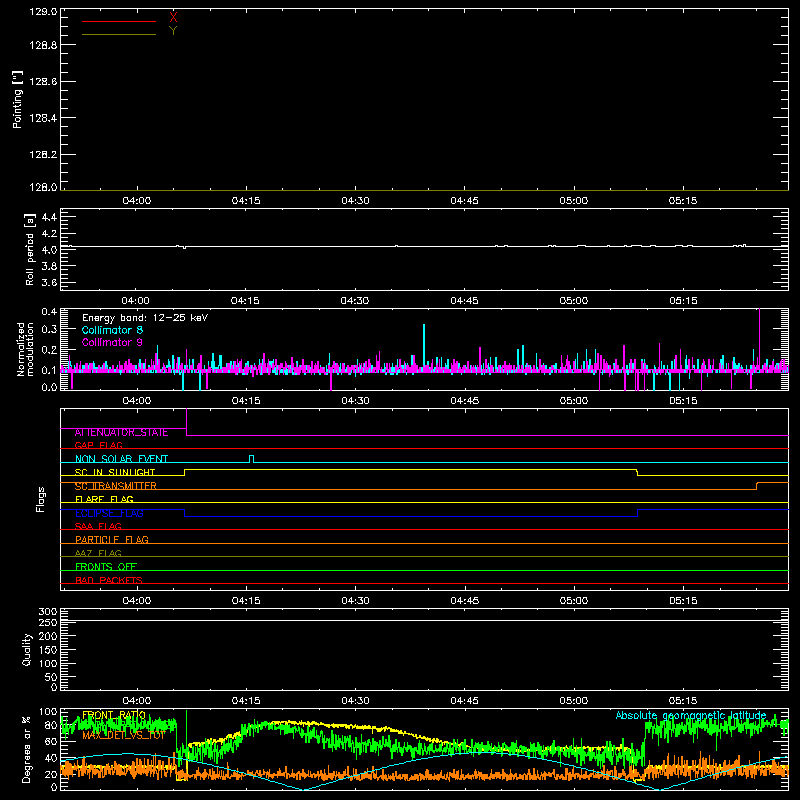Click the FRONTS_OFF flag label
The height and width of the screenshot is (800, 800).
point(106,567)
